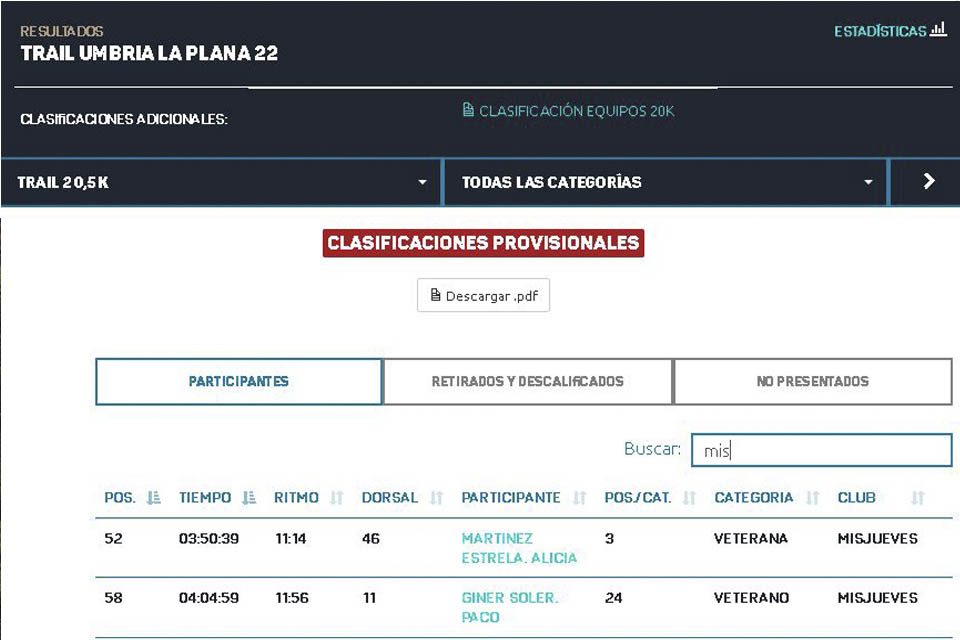Click the sort icon next to POS.
Image resolution: width=960 pixels, height=640 pixels.
(153, 498)
